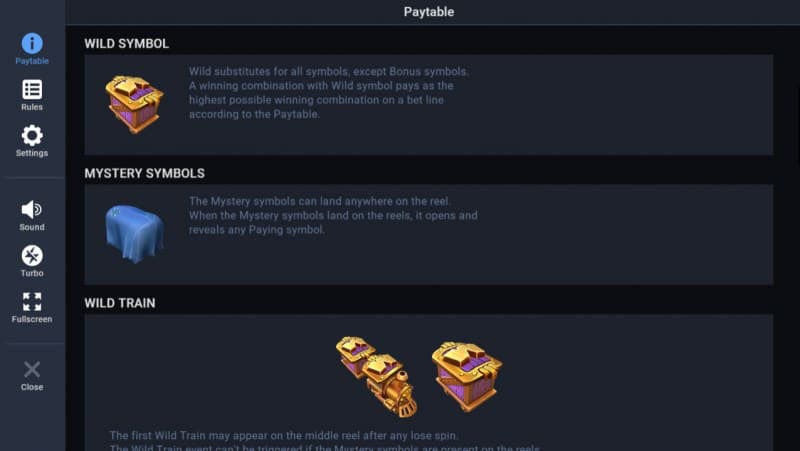Toggle Fullscreen mode
Image resolution: width=800 pixels, height=451 pixels.
tap(32, 307)
